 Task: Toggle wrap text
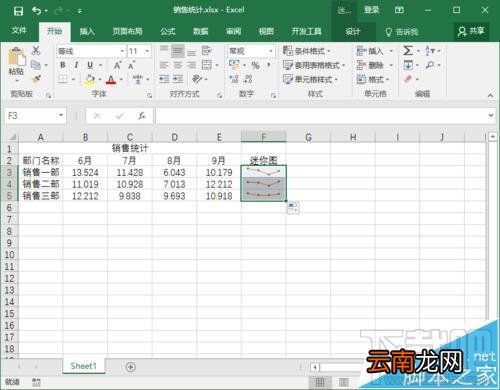point(207,51)
